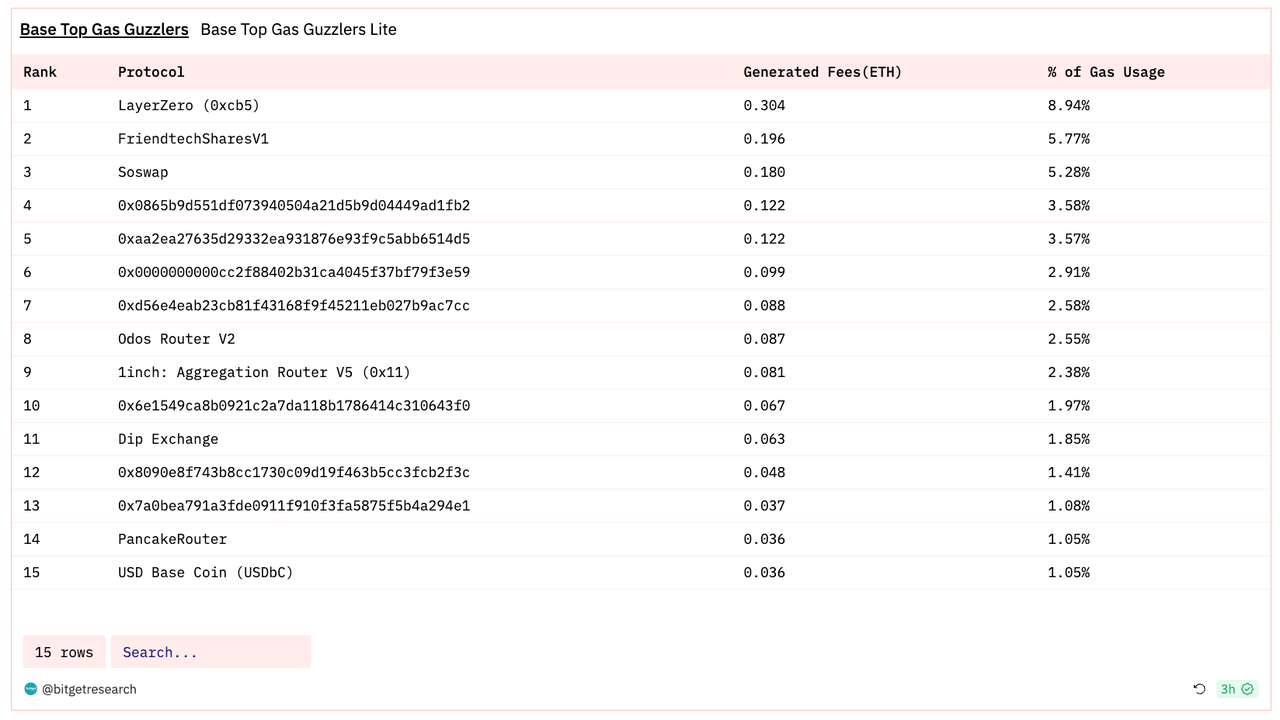Click the 2.55% gas usage value
Screen dimensions: 1280x720
point(1069,339)
